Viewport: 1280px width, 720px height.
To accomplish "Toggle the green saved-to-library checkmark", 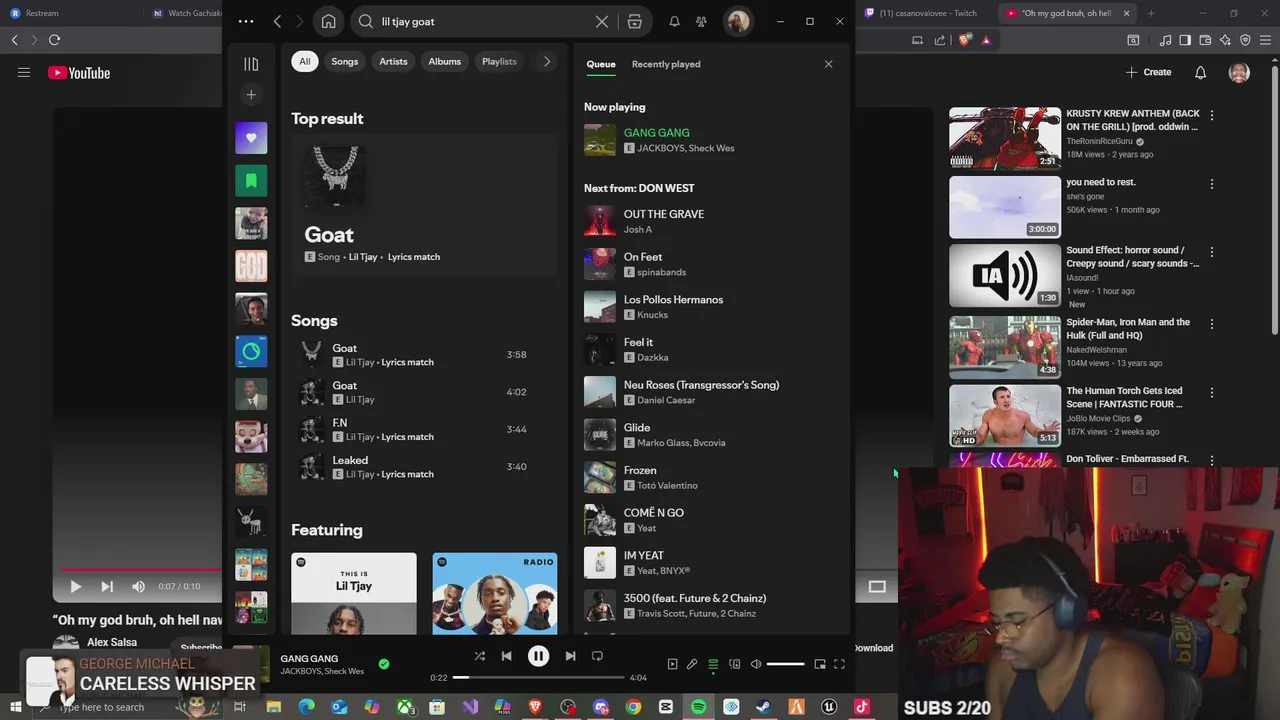I will tap(384, 663).
